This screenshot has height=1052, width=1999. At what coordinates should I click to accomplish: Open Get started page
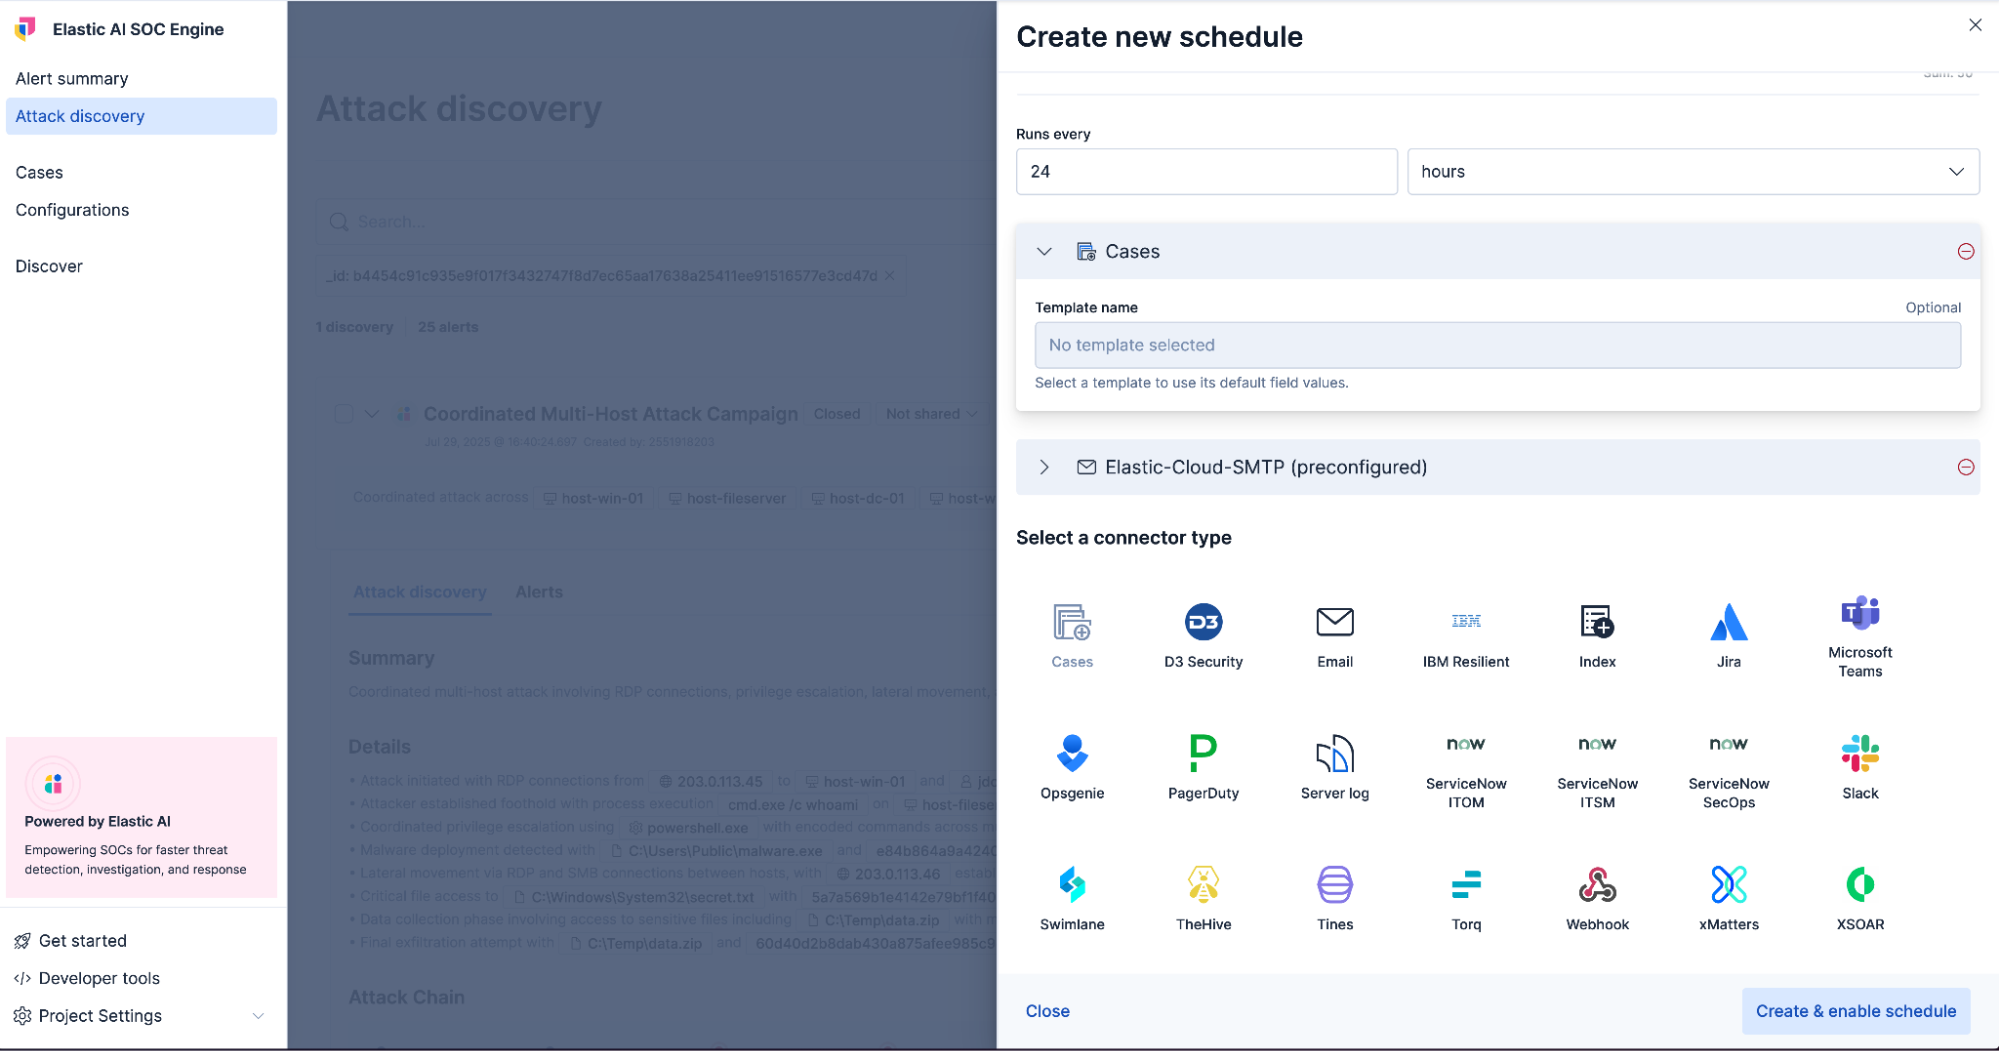[83, 941]
